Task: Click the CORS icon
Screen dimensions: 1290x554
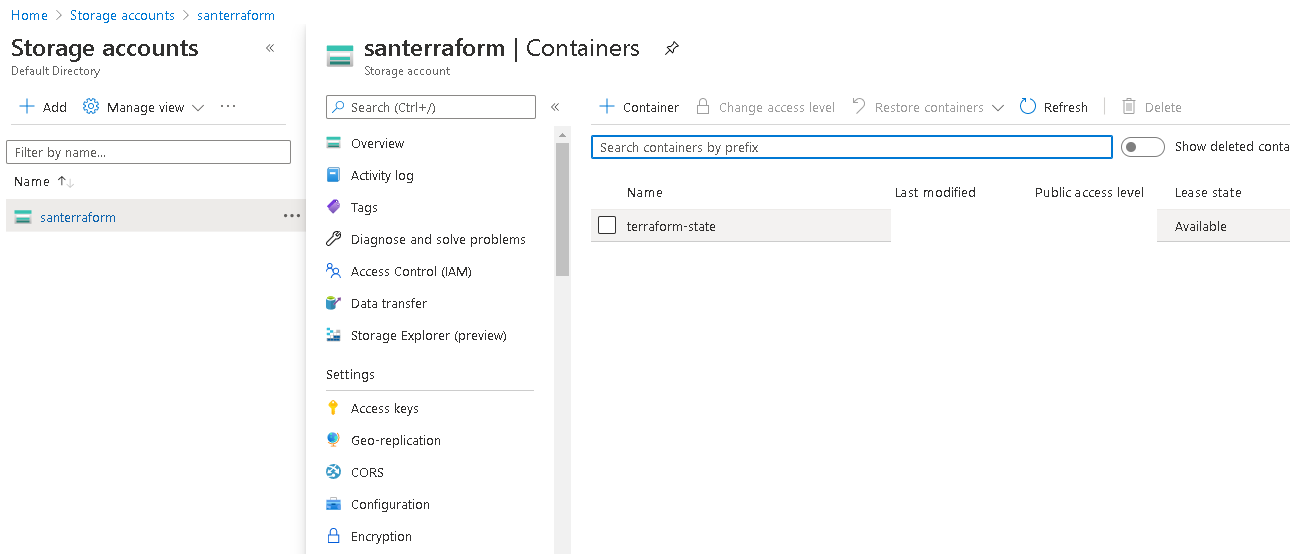Action: pyautogui.click(x=334, y=472)
